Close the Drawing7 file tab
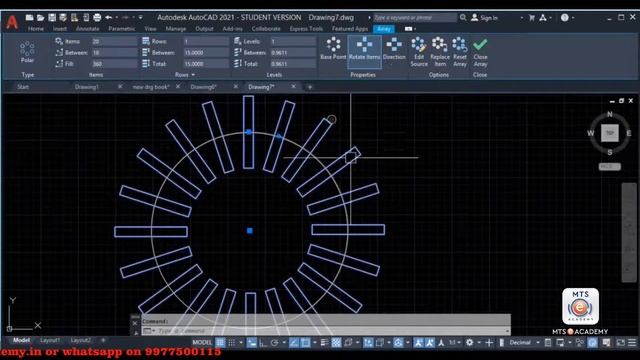The width and height of the screenshot is (640, 360). (x=293, y=87)
